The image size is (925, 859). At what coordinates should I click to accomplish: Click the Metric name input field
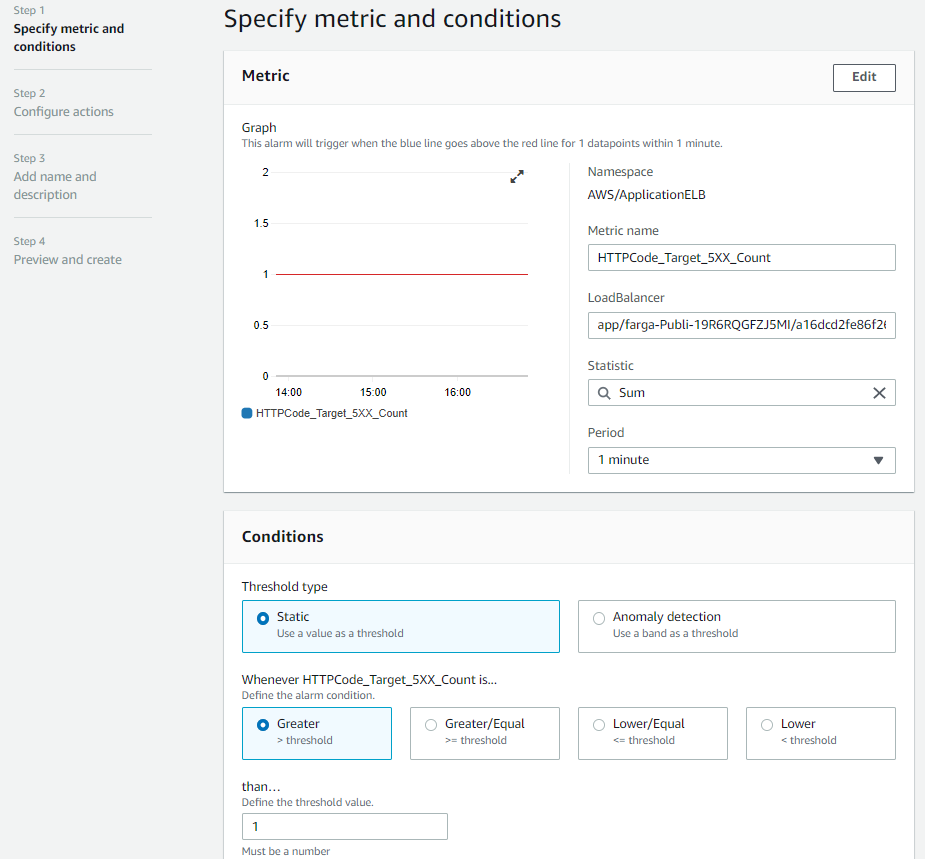(x=741, y=257)
